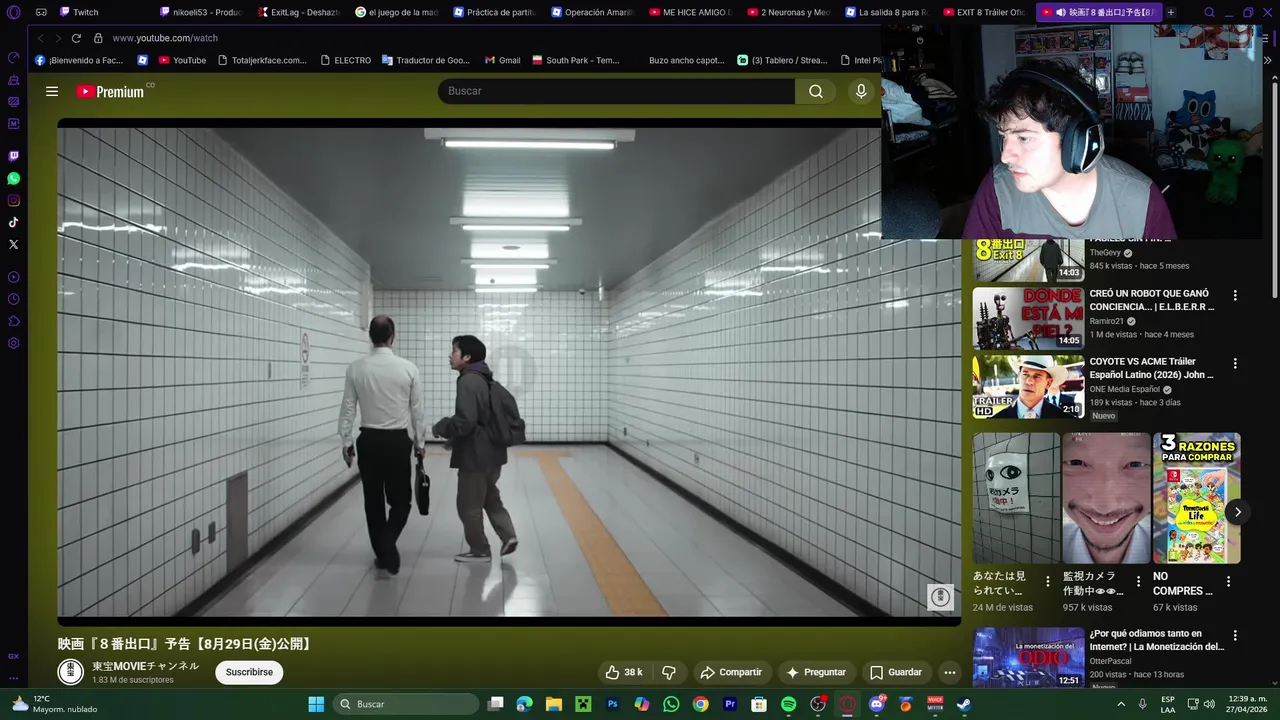Image resolution: width=1280 pixels, height=720 pixels.
Task: Open options for 'NO COMPRES' short
Action: (x=1228, y=581)
